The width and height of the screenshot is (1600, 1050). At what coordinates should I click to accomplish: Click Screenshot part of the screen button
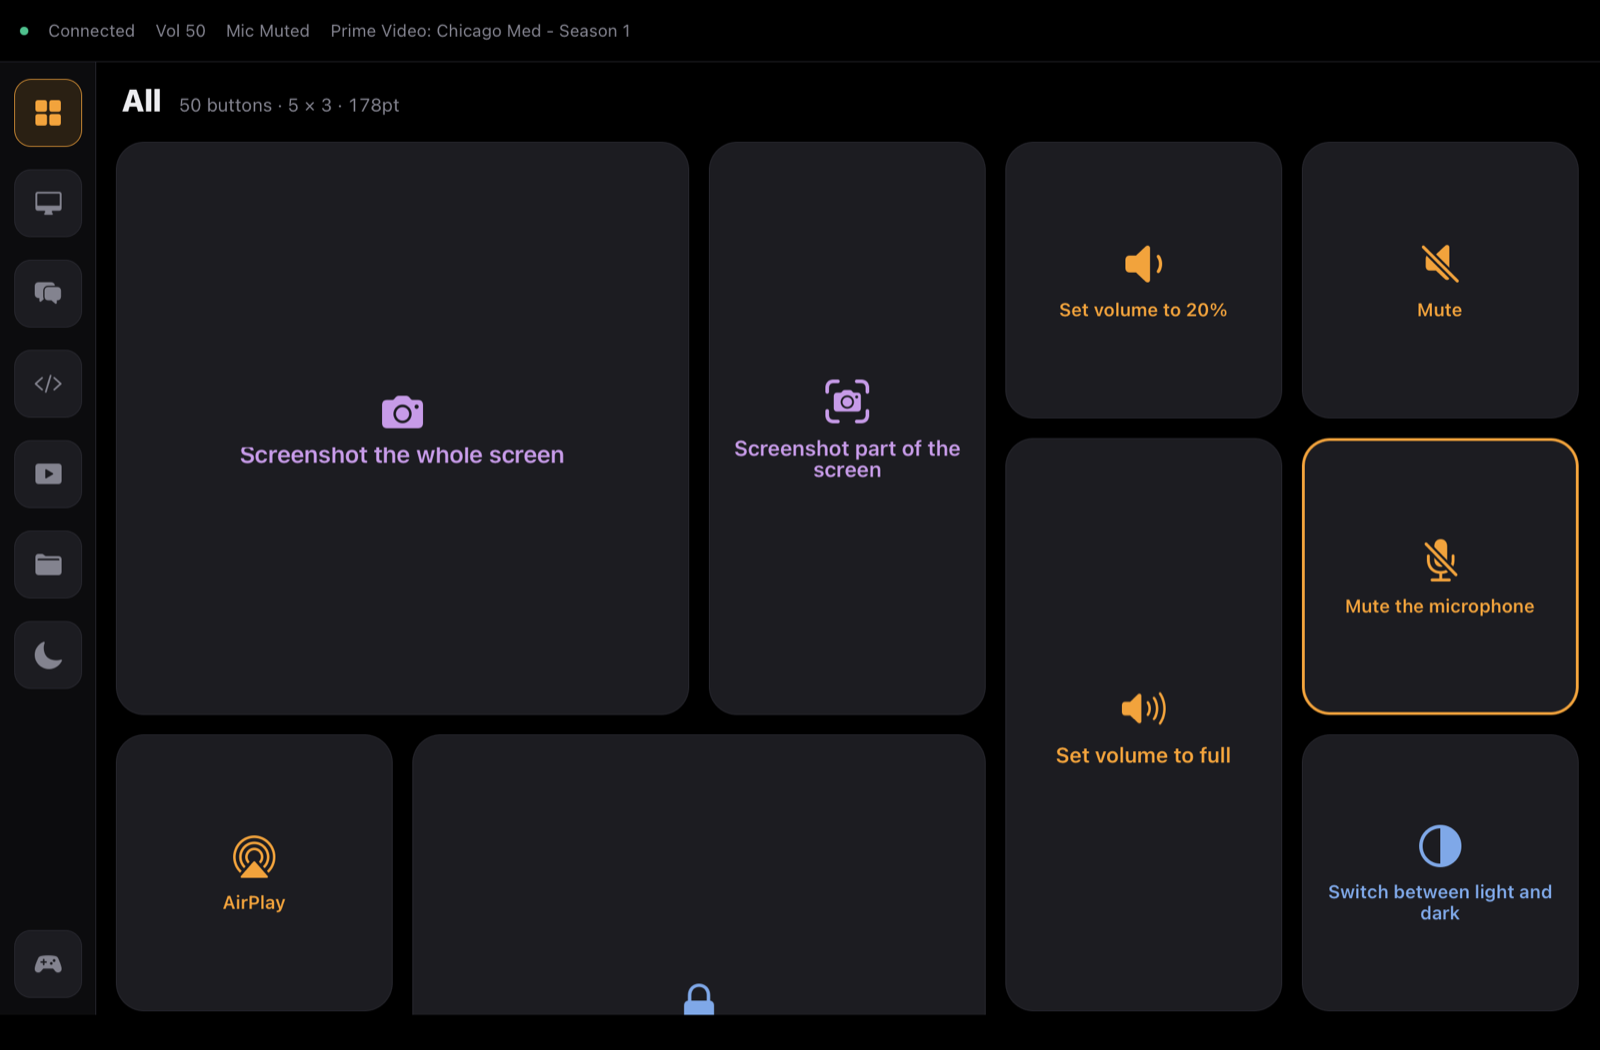tap(847, 428)
